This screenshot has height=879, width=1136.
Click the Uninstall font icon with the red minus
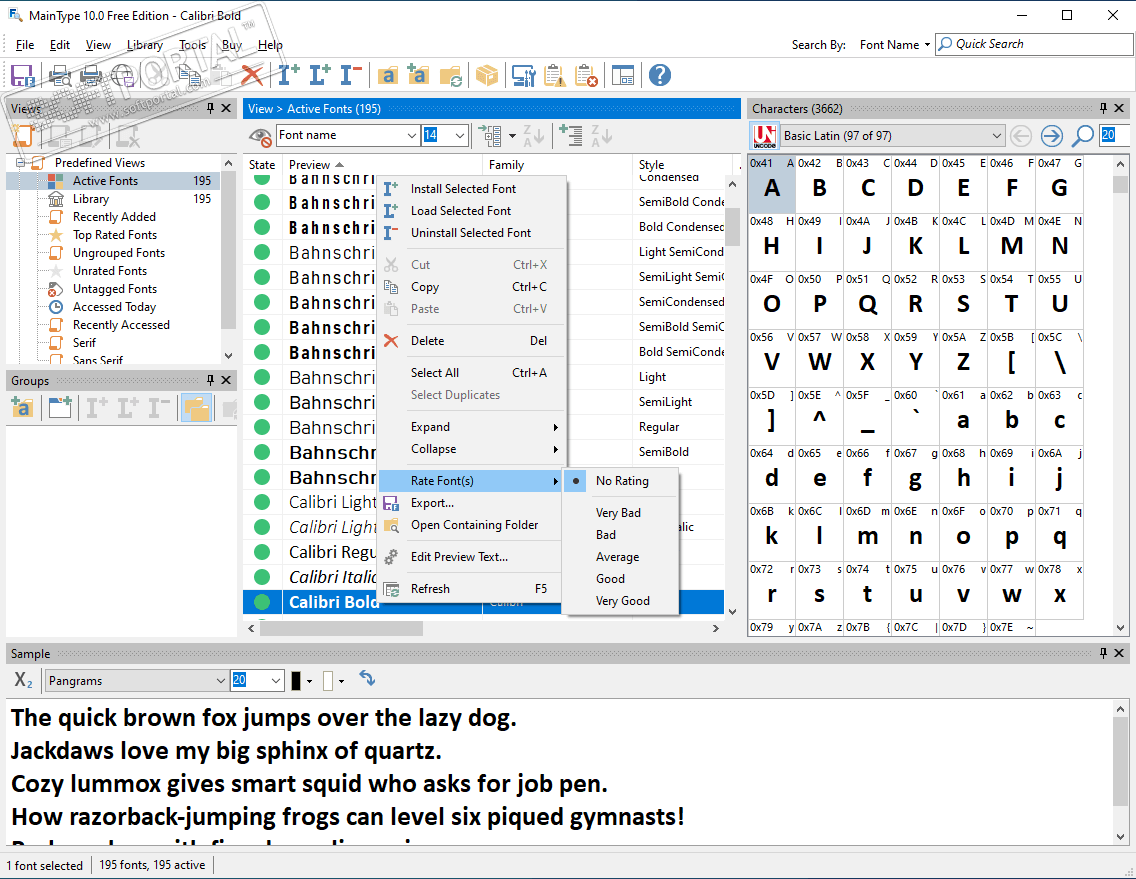tap(351, 75)
